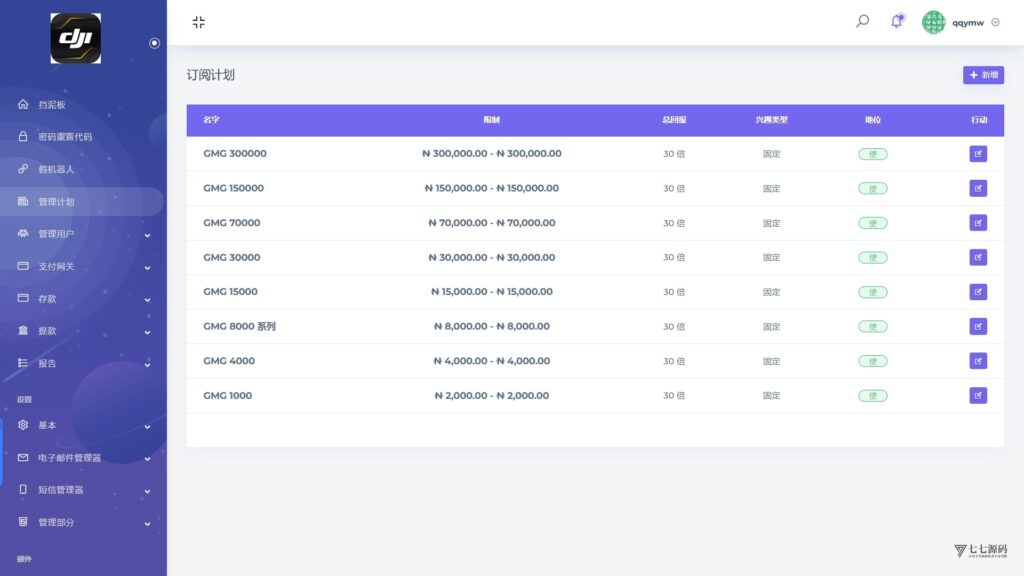Open the GMG 8000 系列 plan name
Image resolution: width=1024 pixels, height=576 pixels.
239,327
